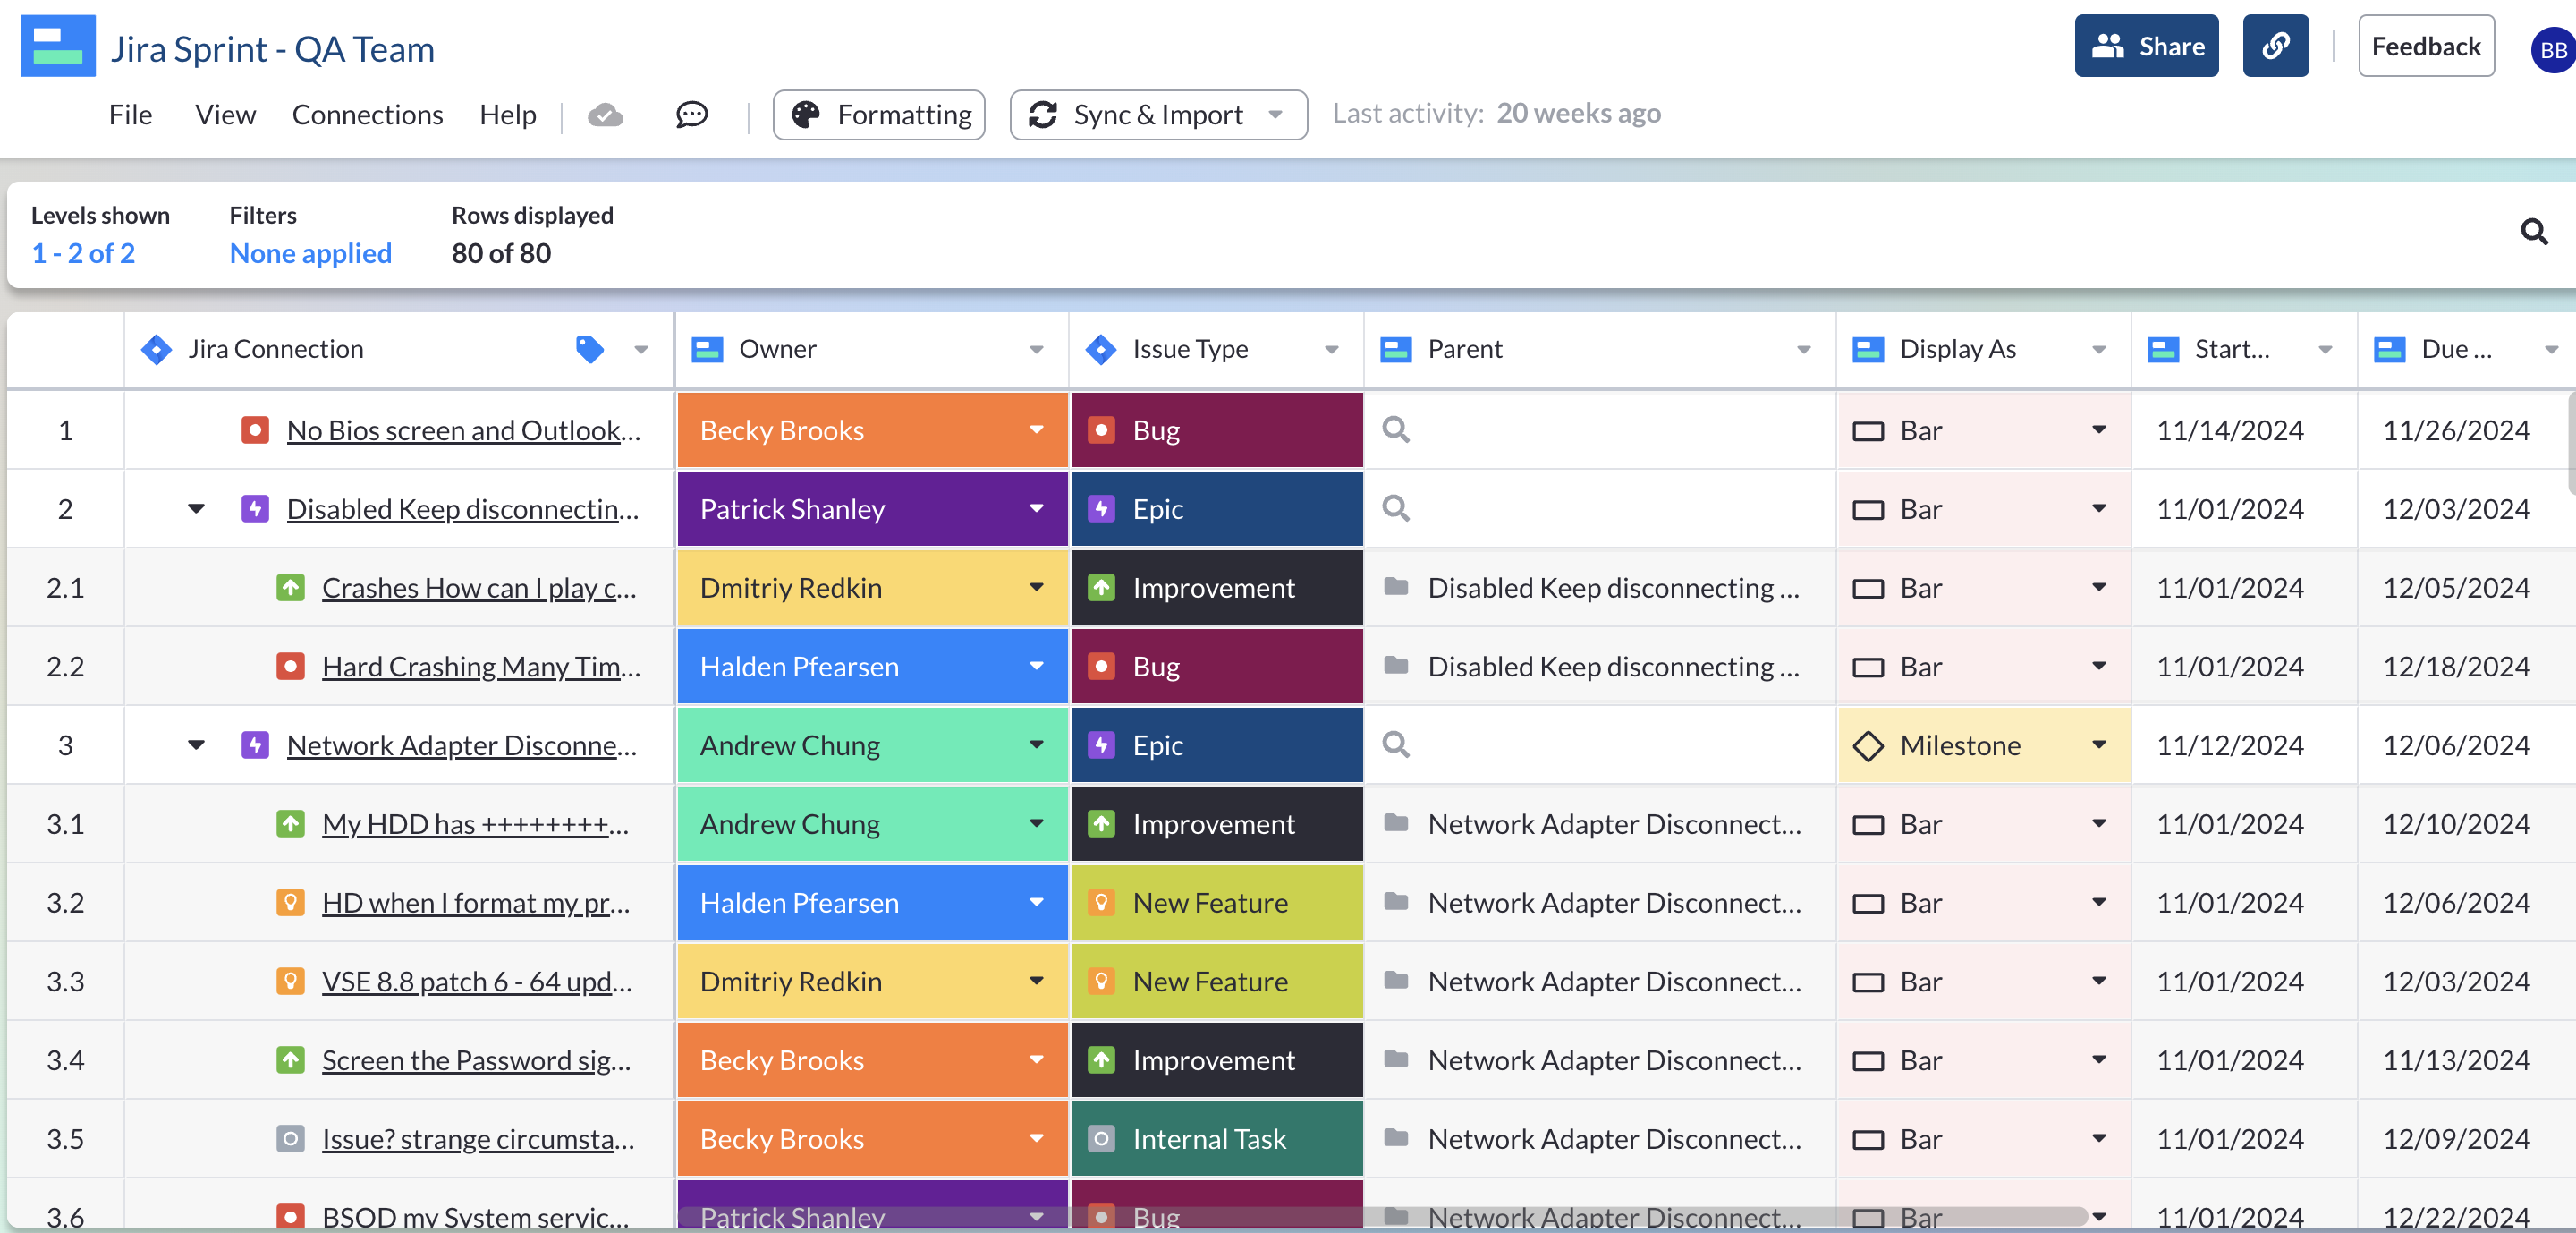Click the epic icon beside Disabled Keep disconnecting
This screenshot has width=2576, height=1233.
(255, 509)
